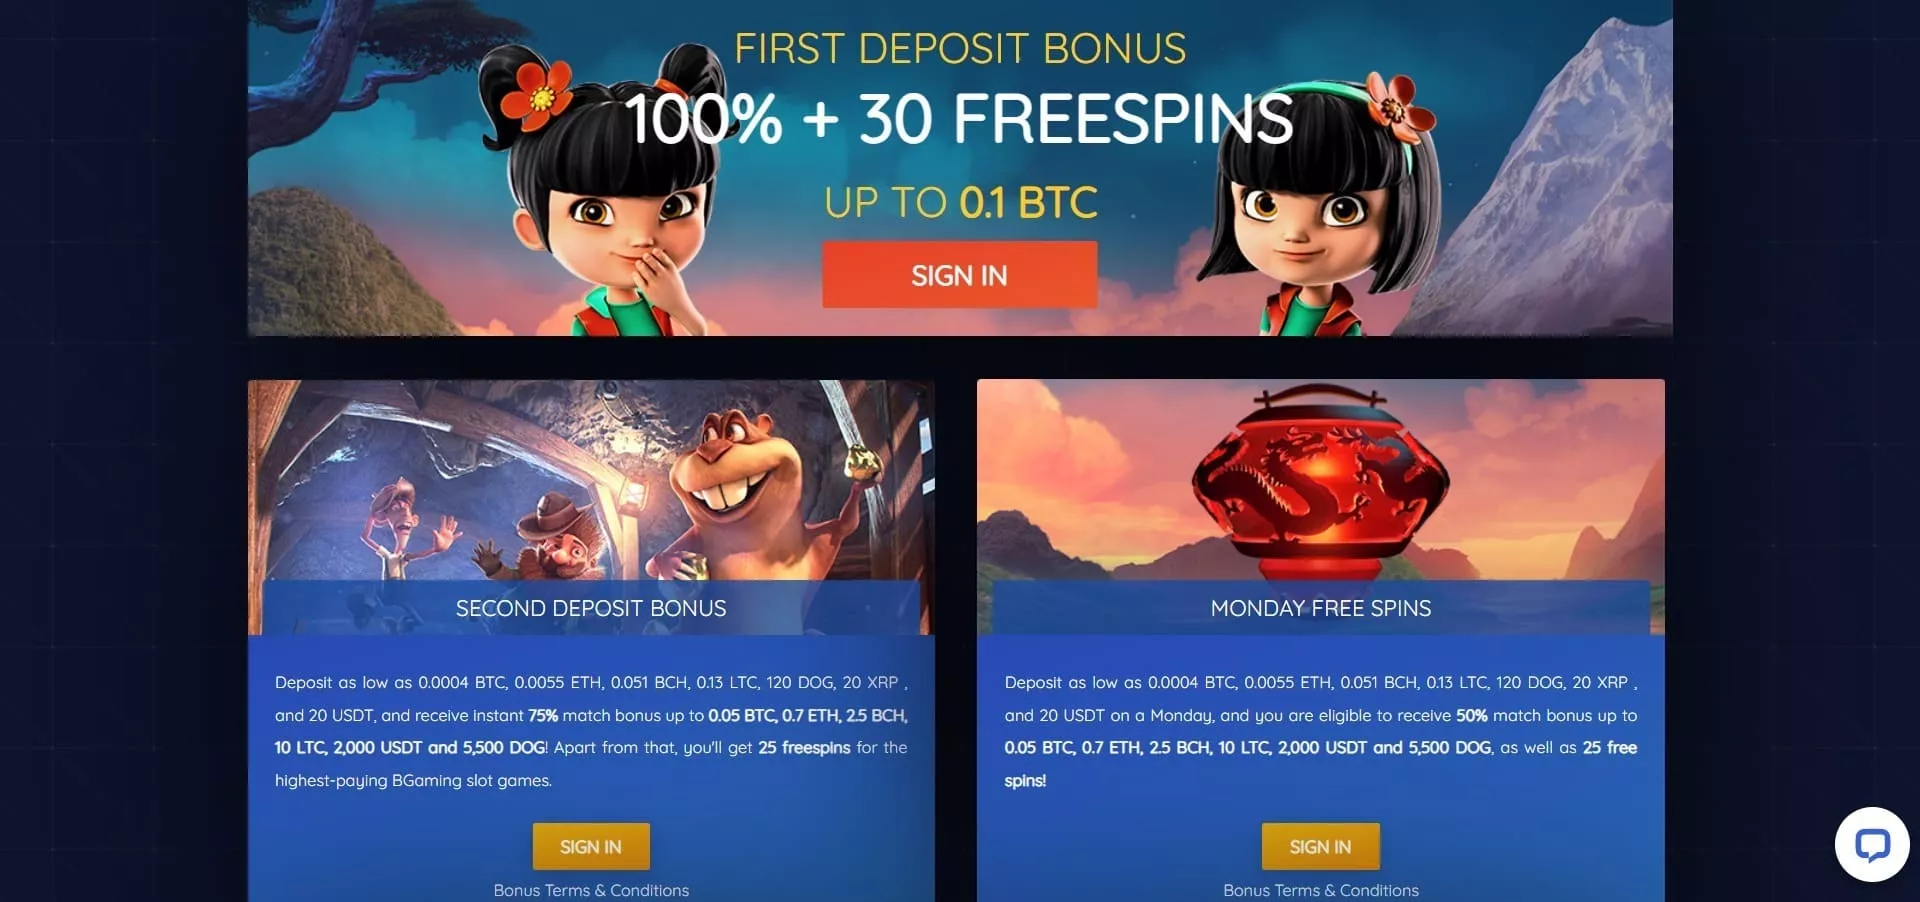Open the live chat bubble icon

(1872, 844)
